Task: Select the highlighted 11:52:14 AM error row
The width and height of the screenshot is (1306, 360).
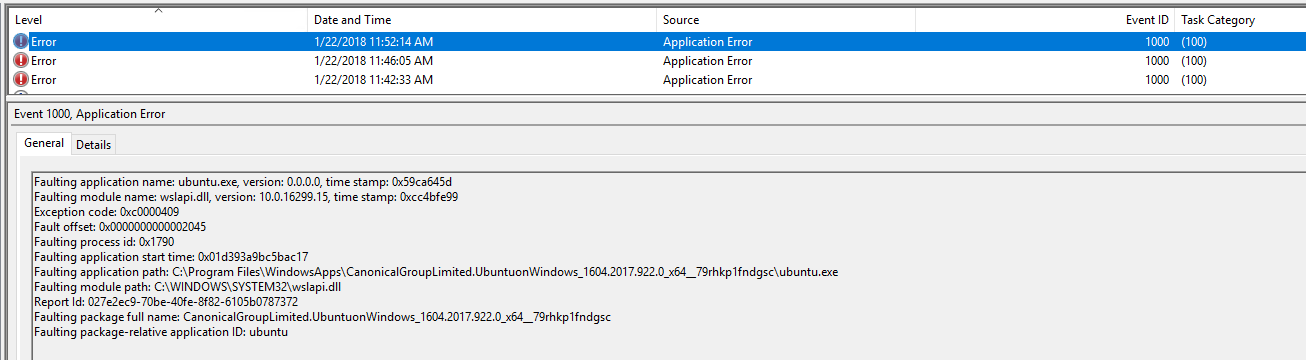Action: (657, 42)
